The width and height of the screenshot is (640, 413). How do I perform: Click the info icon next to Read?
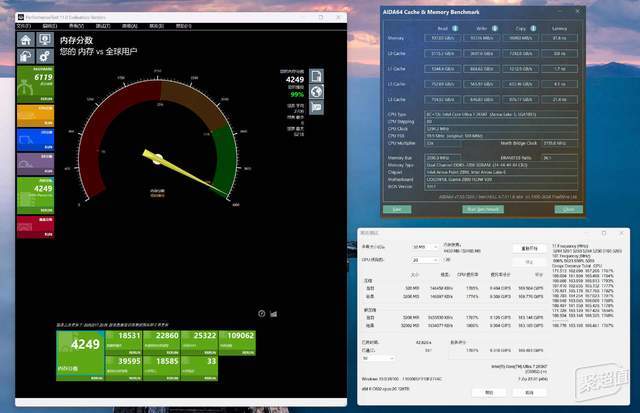[x=455, y=28]
